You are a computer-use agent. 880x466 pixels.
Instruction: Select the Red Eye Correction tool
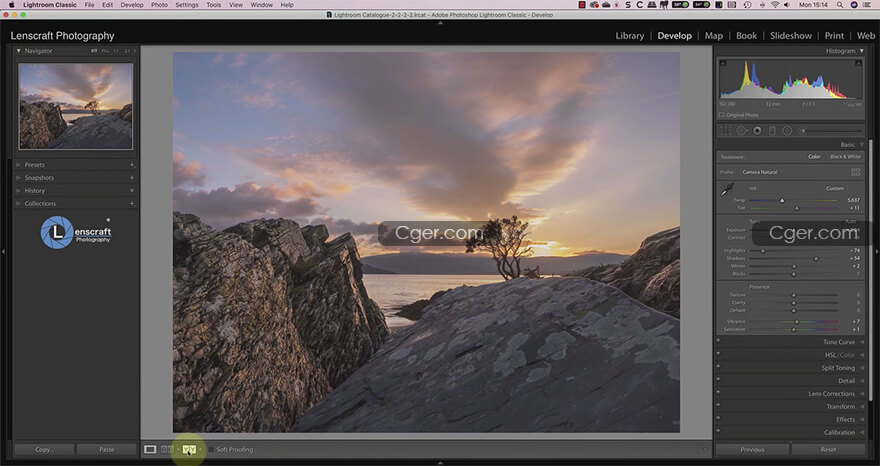click(757, 131)
